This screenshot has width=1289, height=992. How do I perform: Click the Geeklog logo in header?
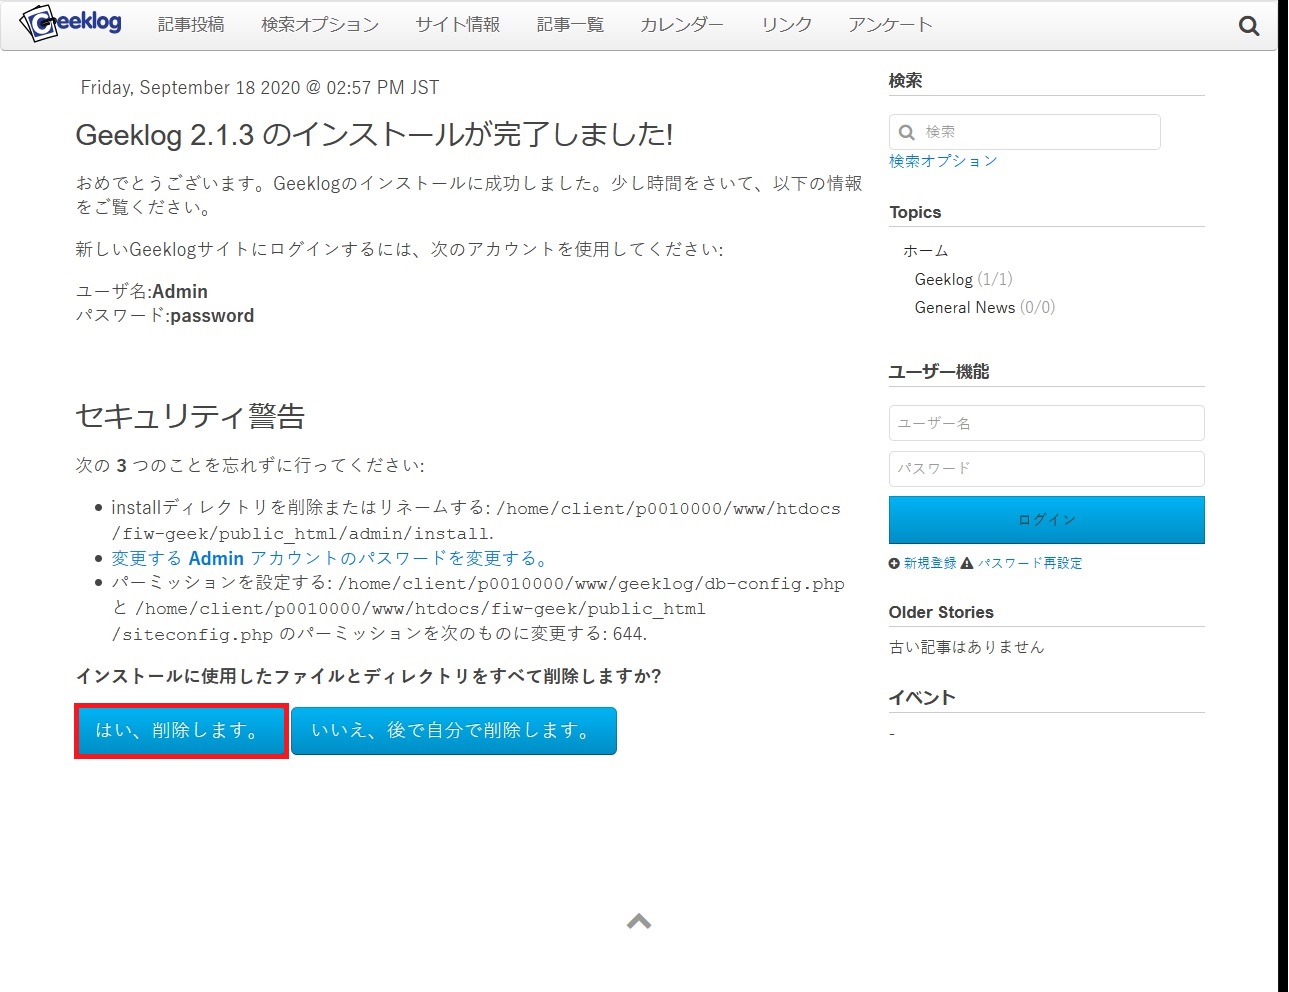coord(71,23)
